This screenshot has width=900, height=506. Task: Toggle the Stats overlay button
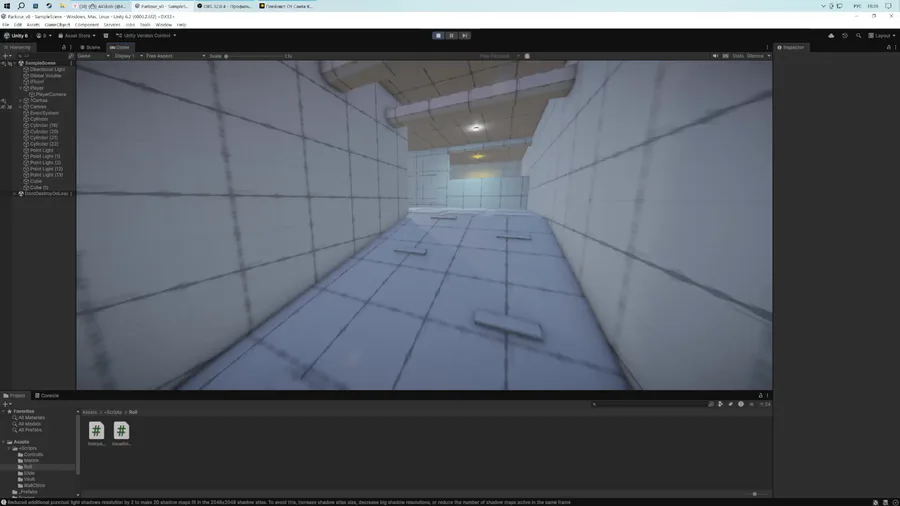click(738, 56)
